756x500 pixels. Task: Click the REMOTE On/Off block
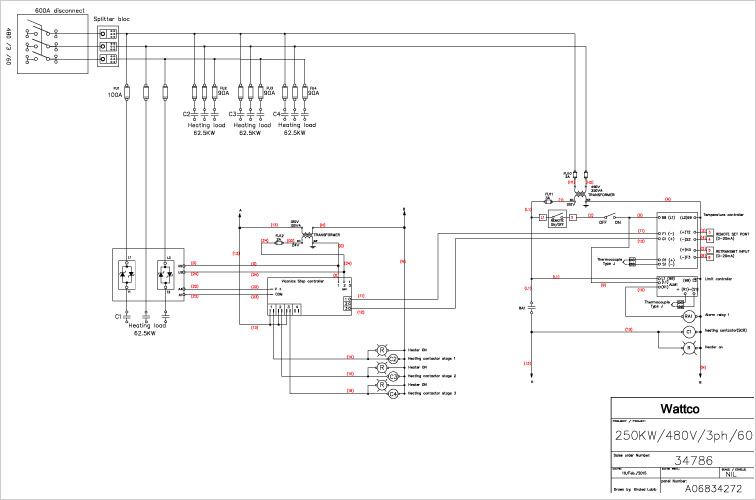coord(558,217)
